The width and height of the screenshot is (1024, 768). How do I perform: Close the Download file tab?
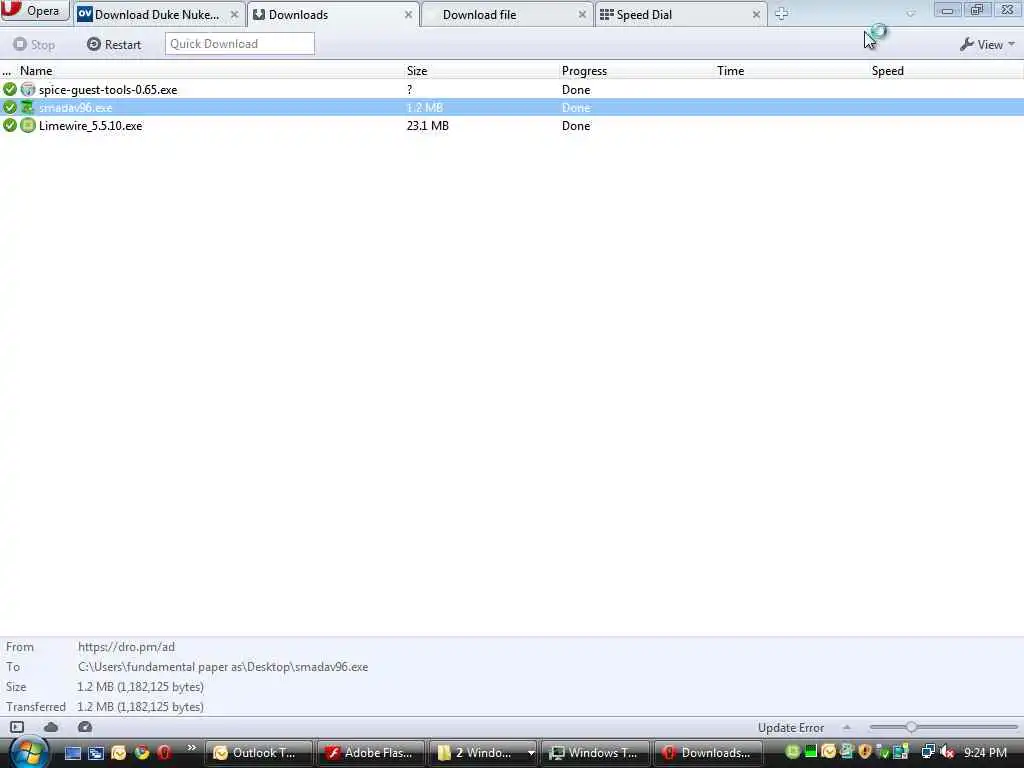tap(582, 14)
